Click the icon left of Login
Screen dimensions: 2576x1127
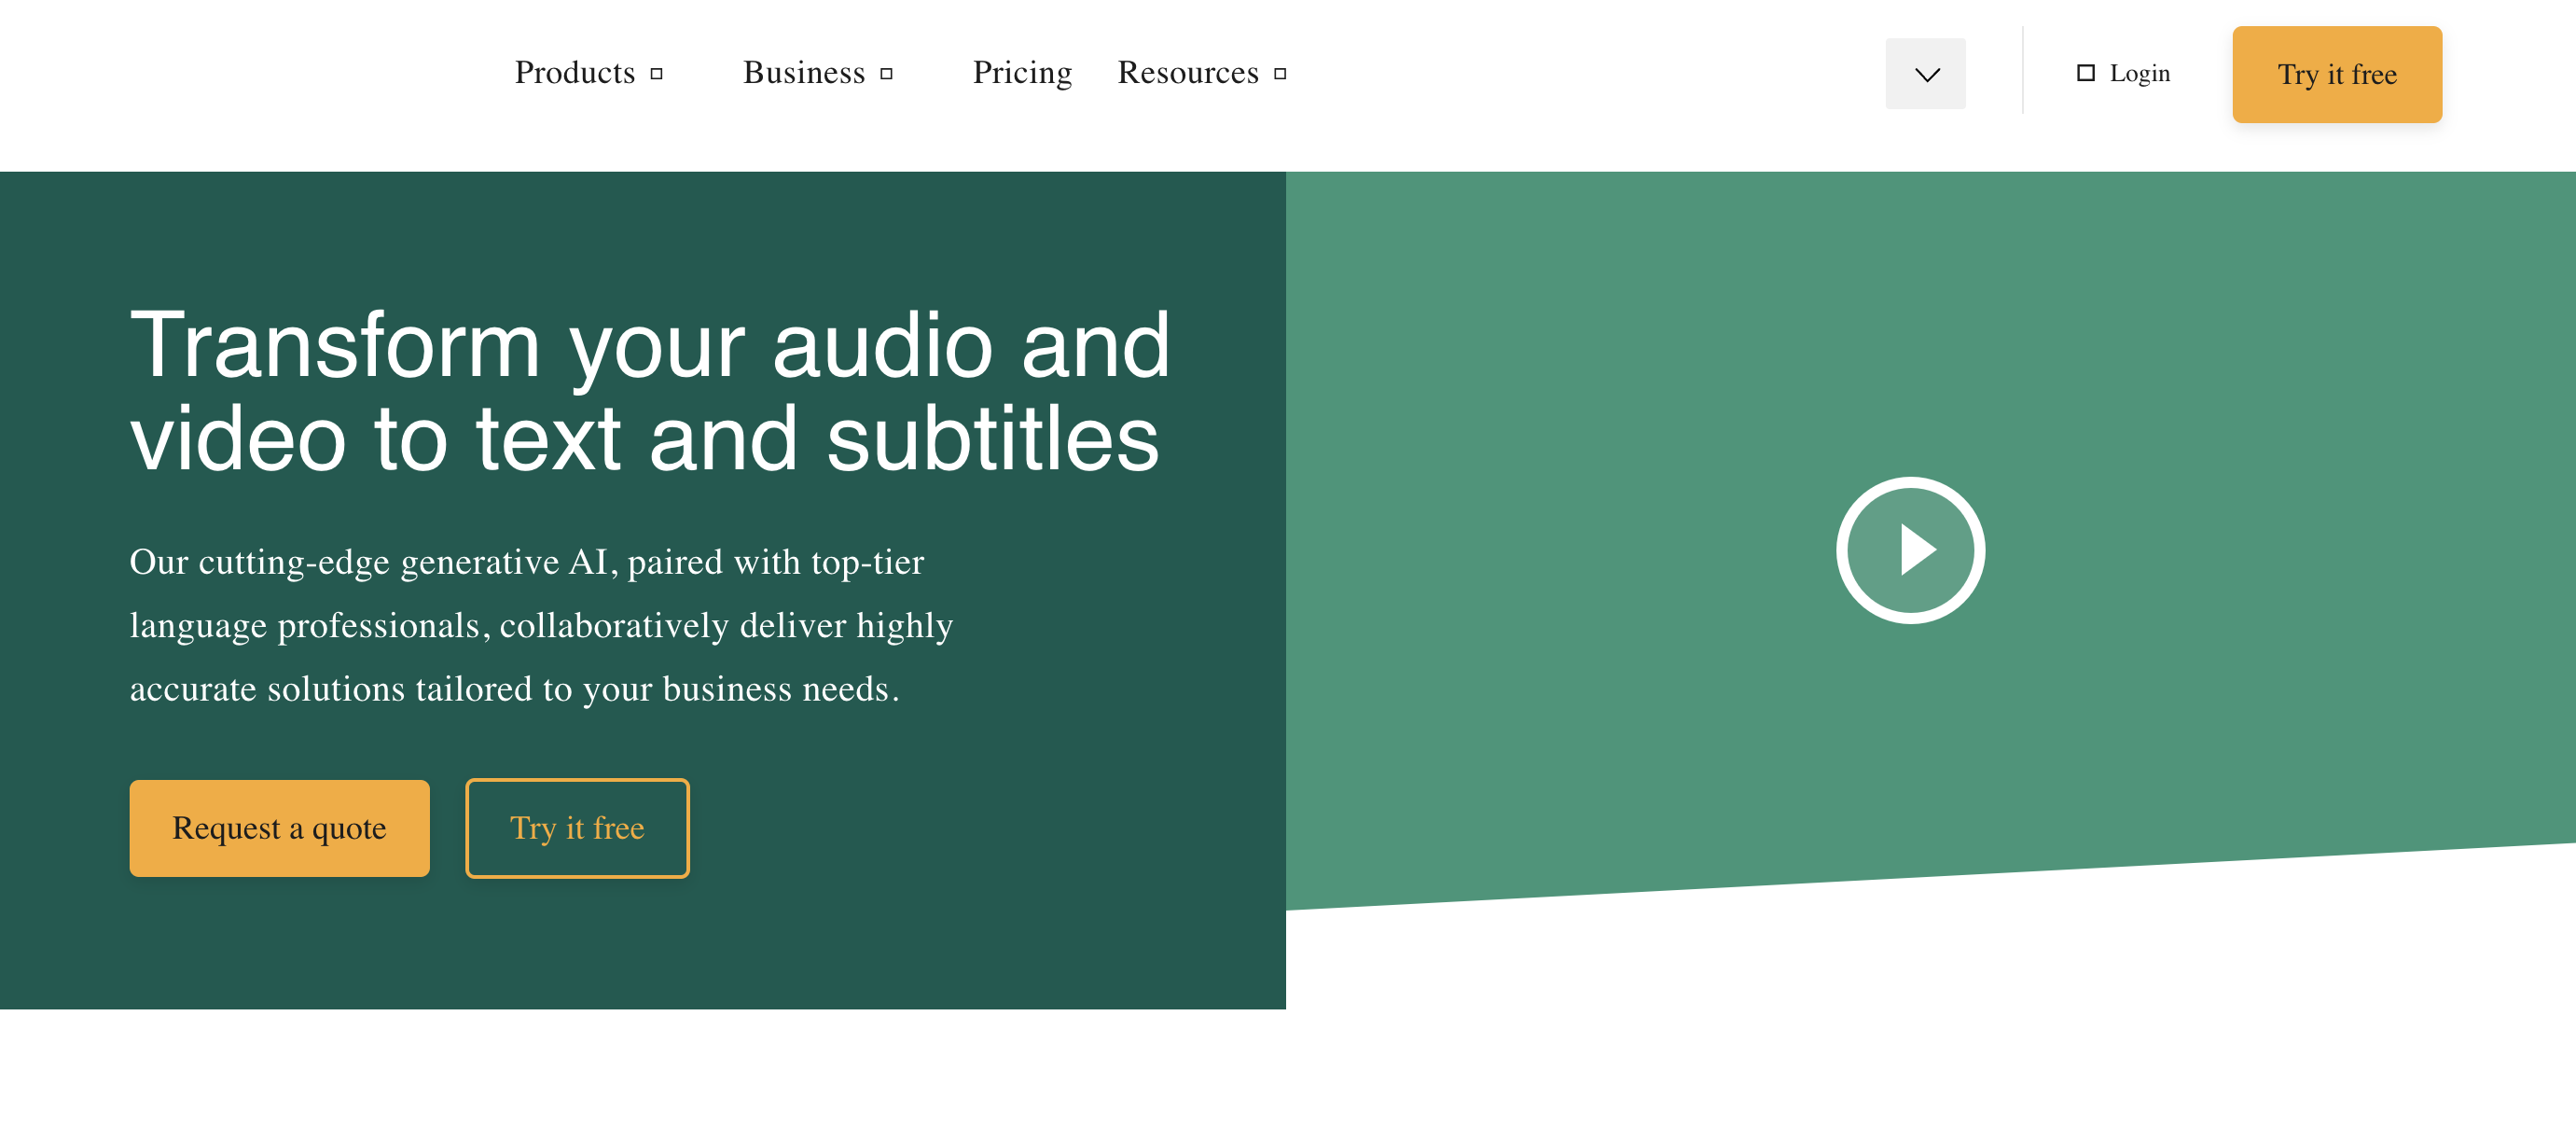pos(2085,73)
